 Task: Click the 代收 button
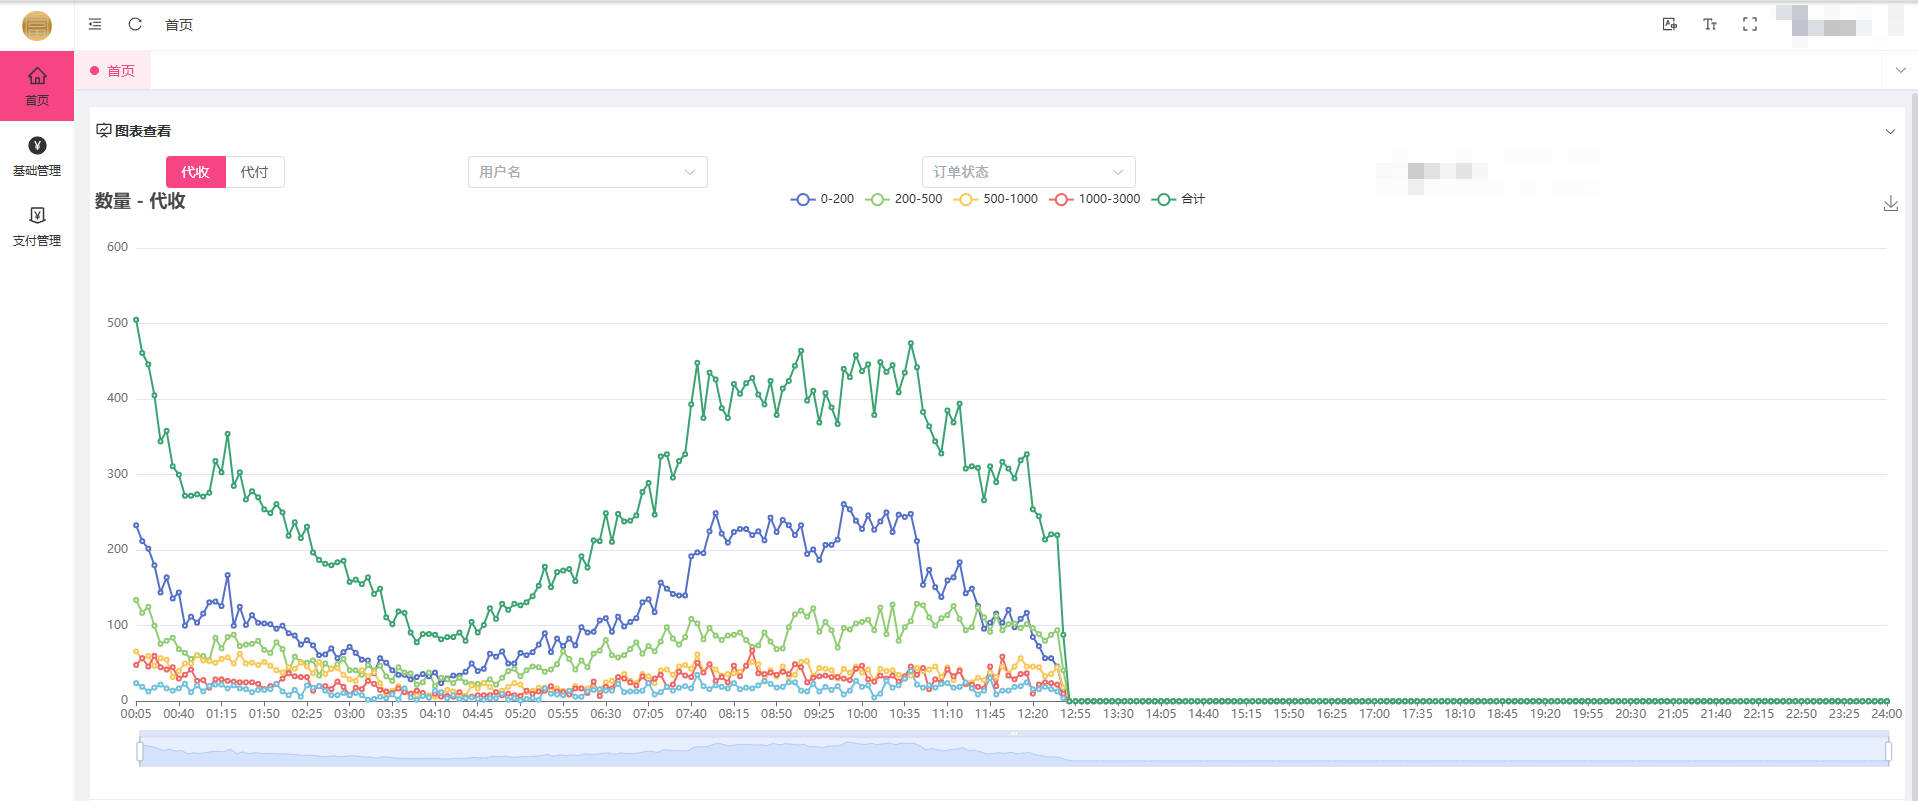pos(195,172)
